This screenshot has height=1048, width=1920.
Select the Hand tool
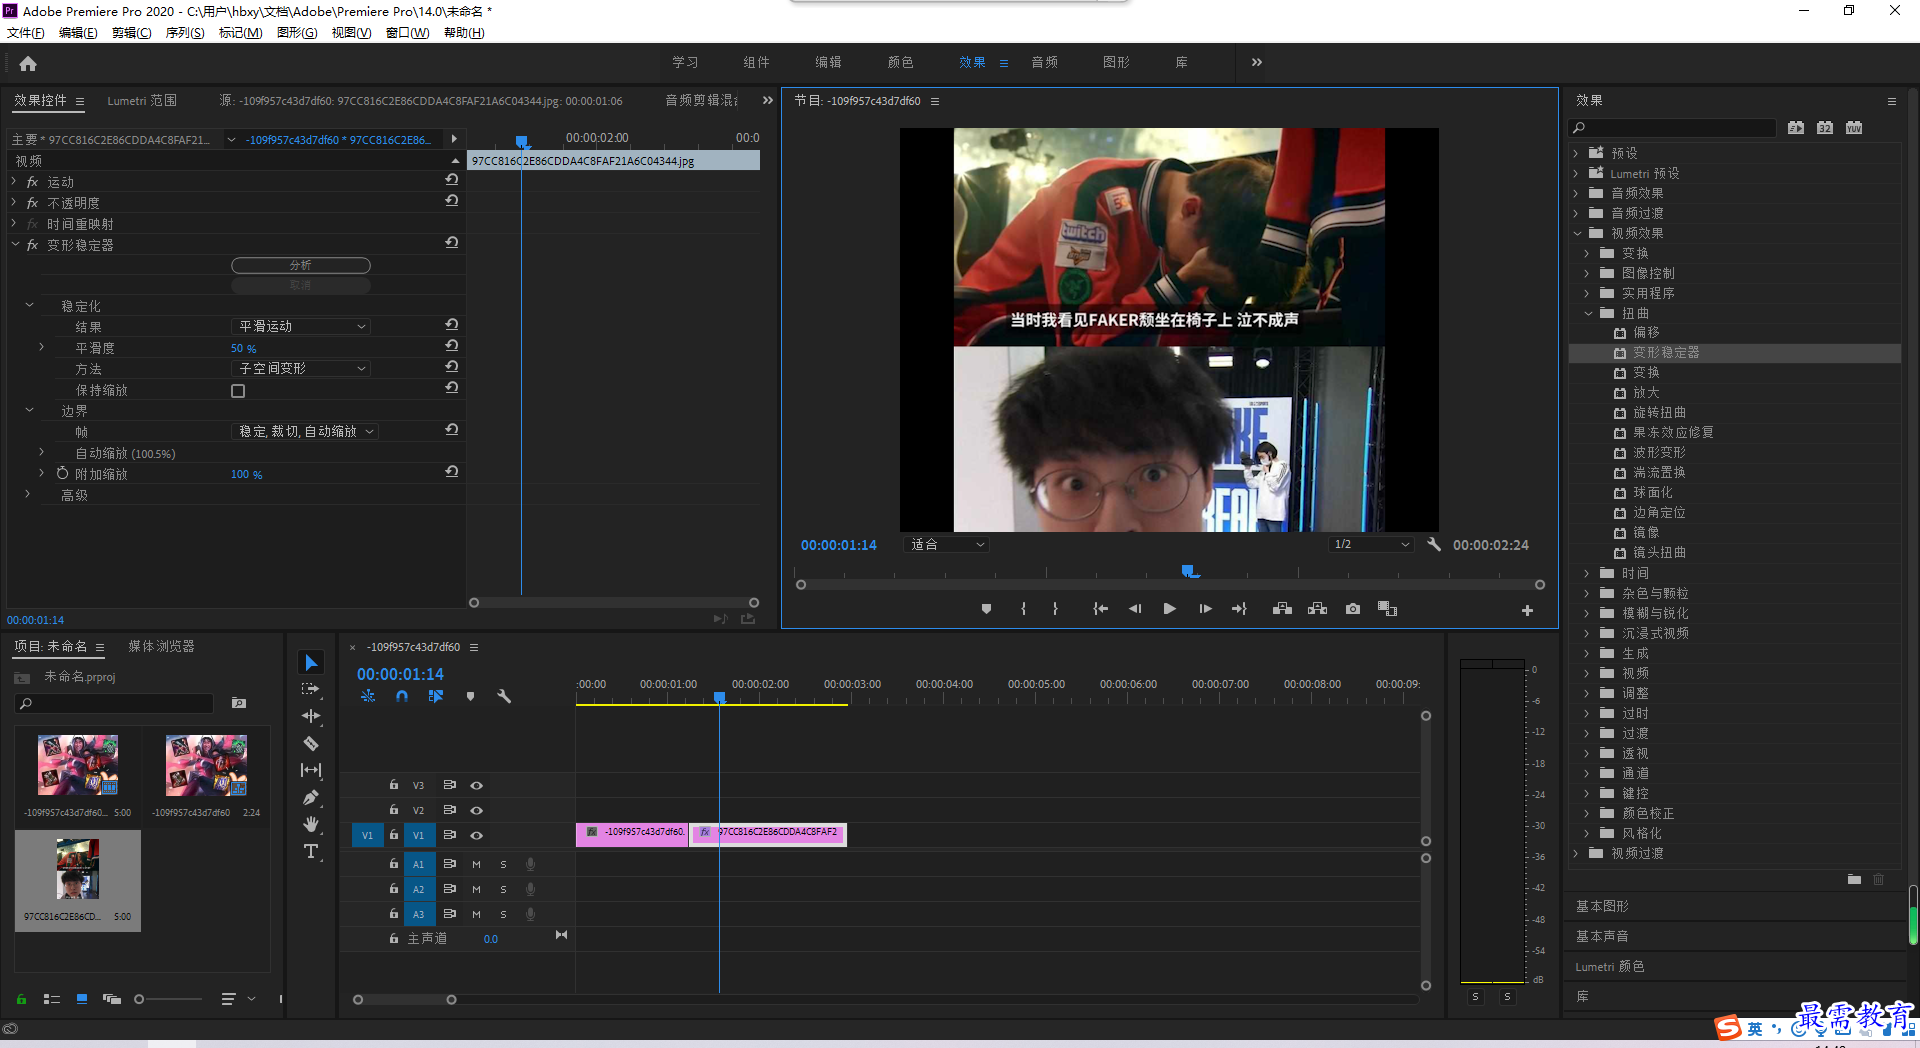tap(311, 824)
